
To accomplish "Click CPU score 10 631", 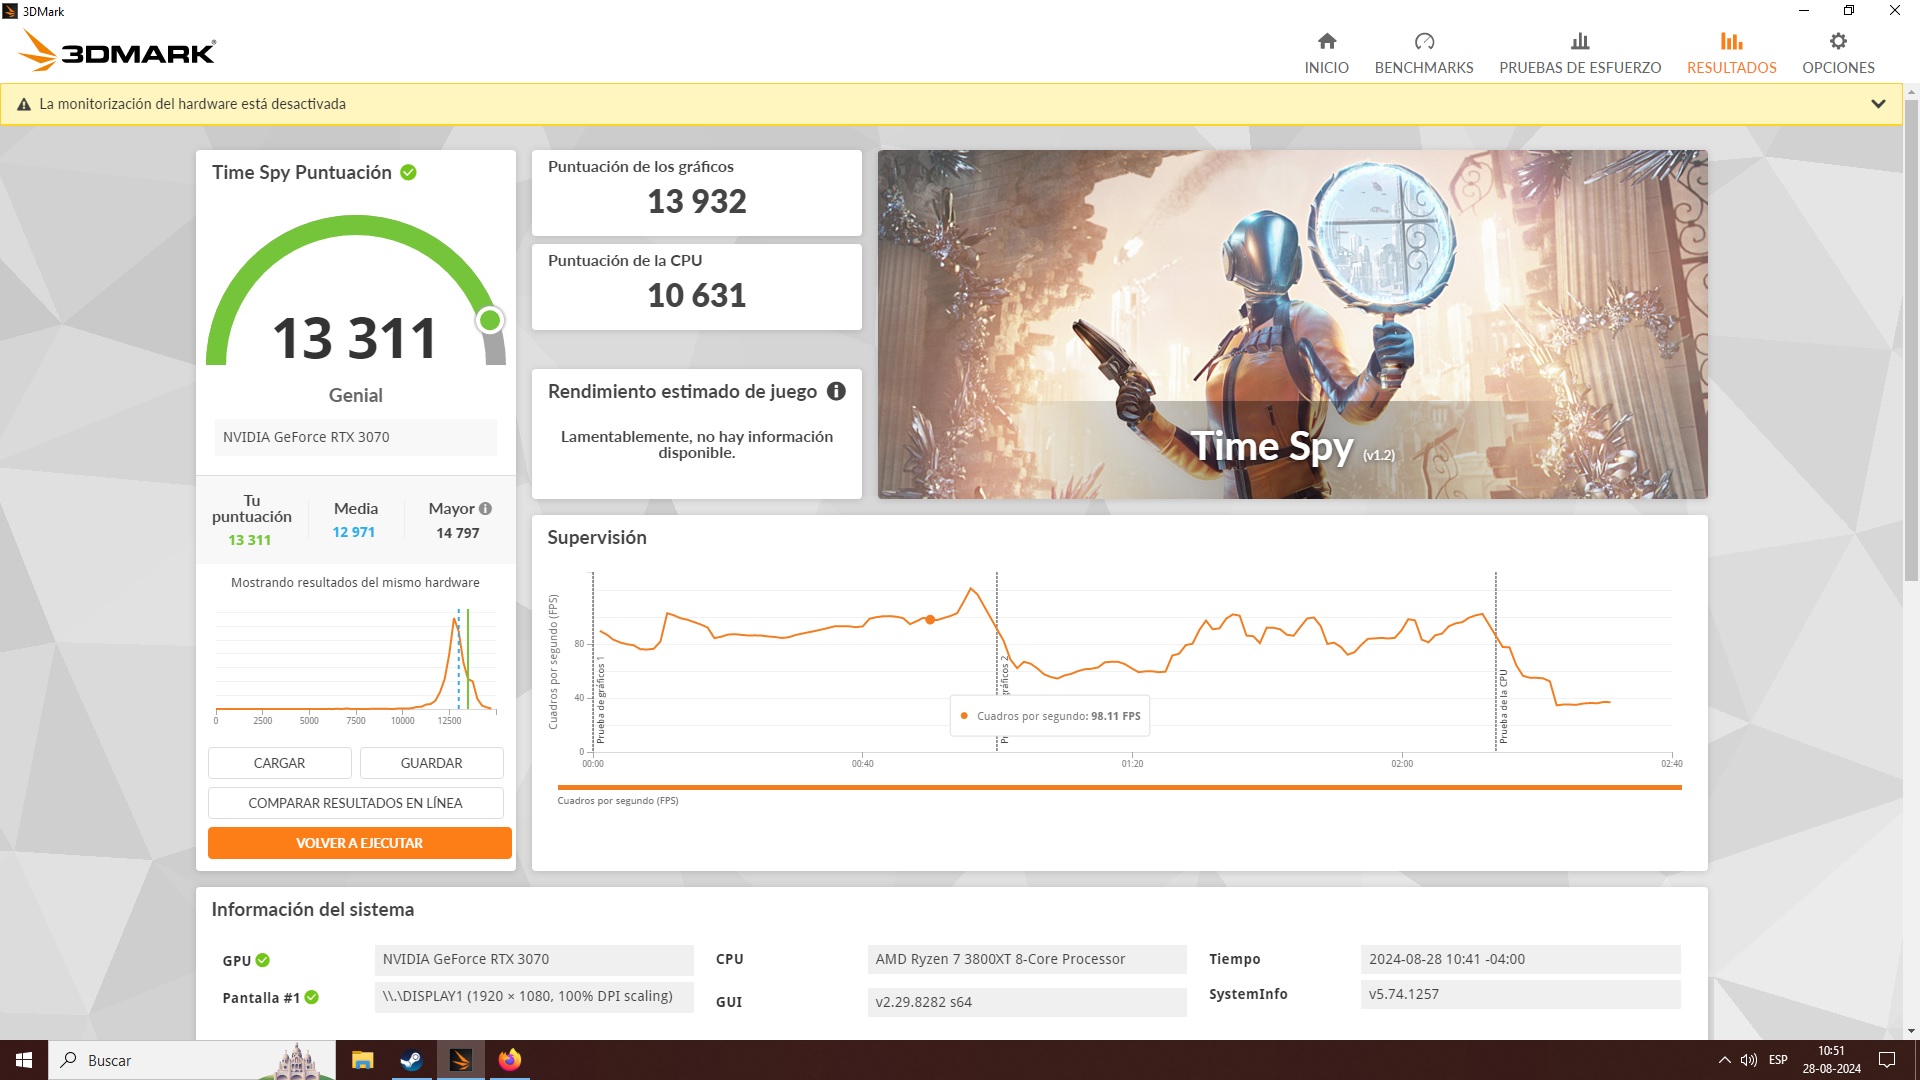I will pos(697,296).
